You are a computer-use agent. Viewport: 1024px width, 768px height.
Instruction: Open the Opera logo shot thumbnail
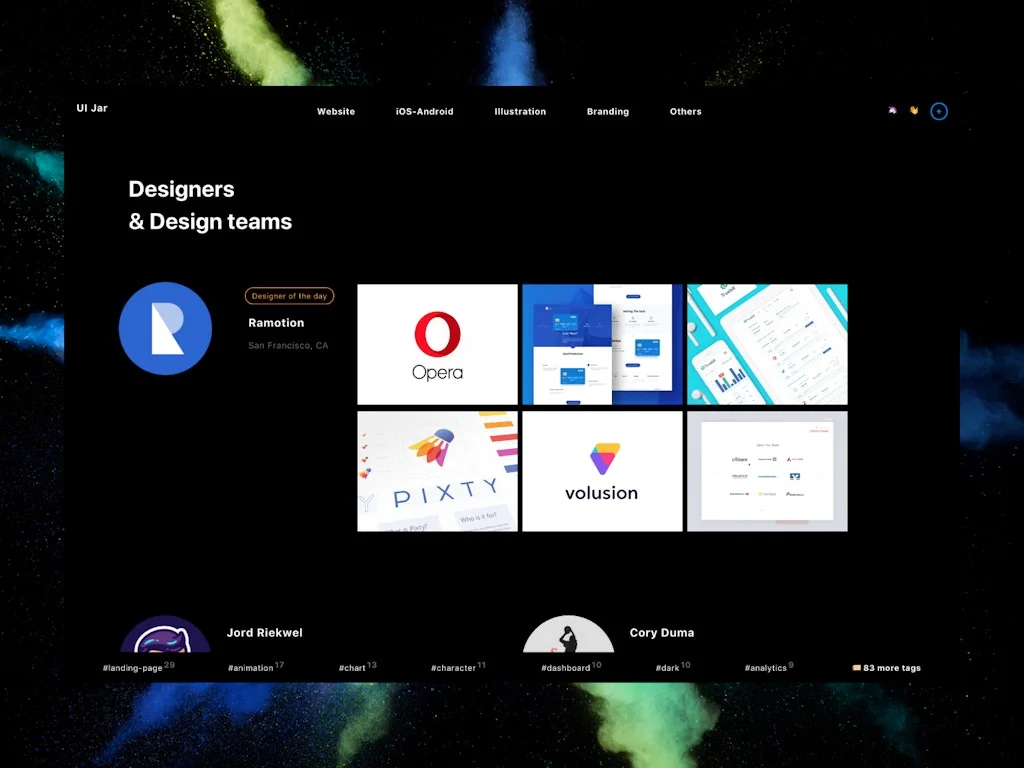pos(437,343)
